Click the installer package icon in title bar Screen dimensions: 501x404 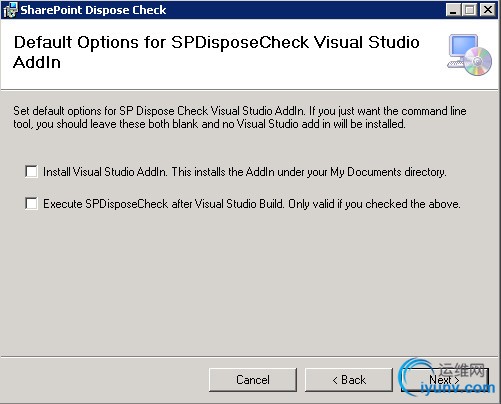click(x=9, y=10)
